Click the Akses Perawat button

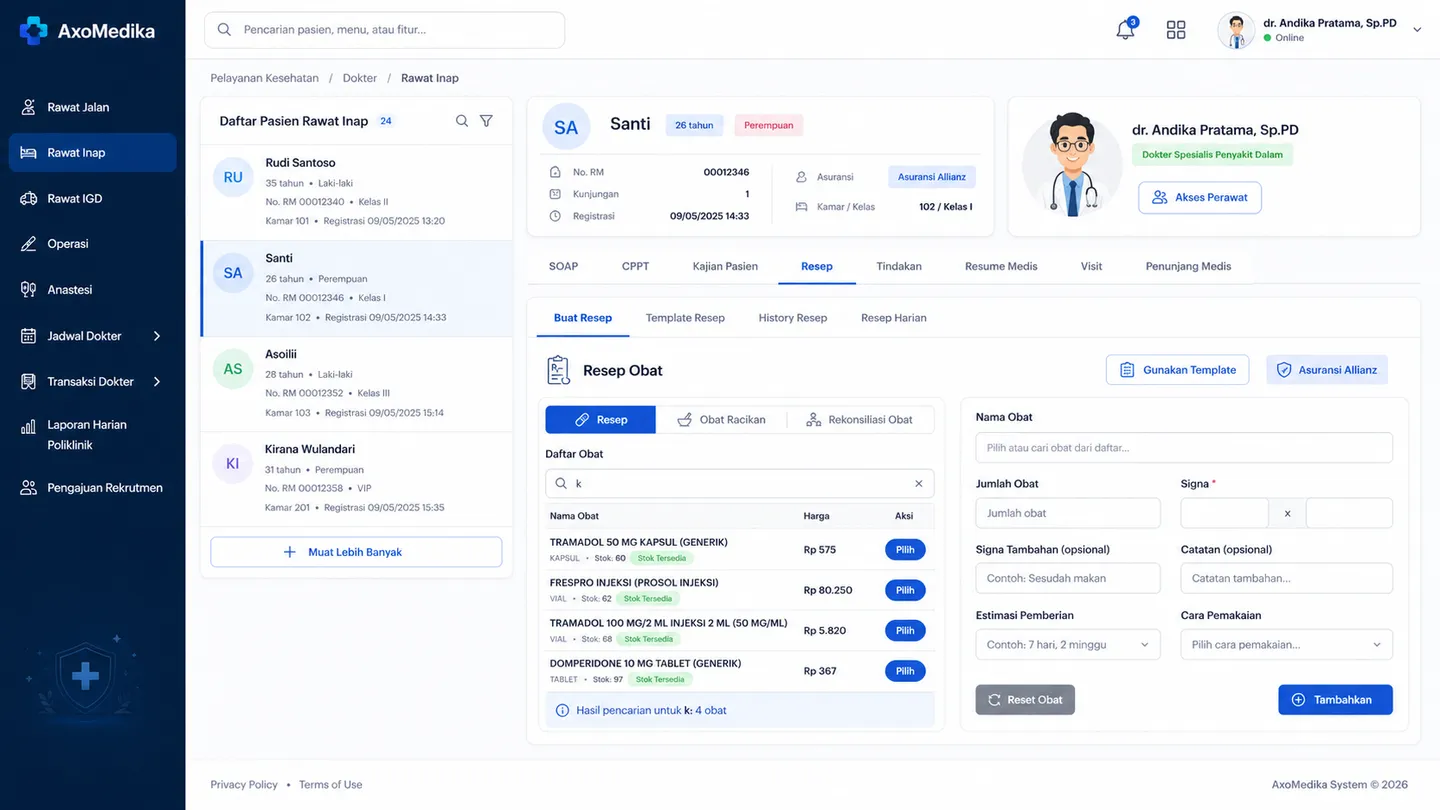pos(1200,198)
